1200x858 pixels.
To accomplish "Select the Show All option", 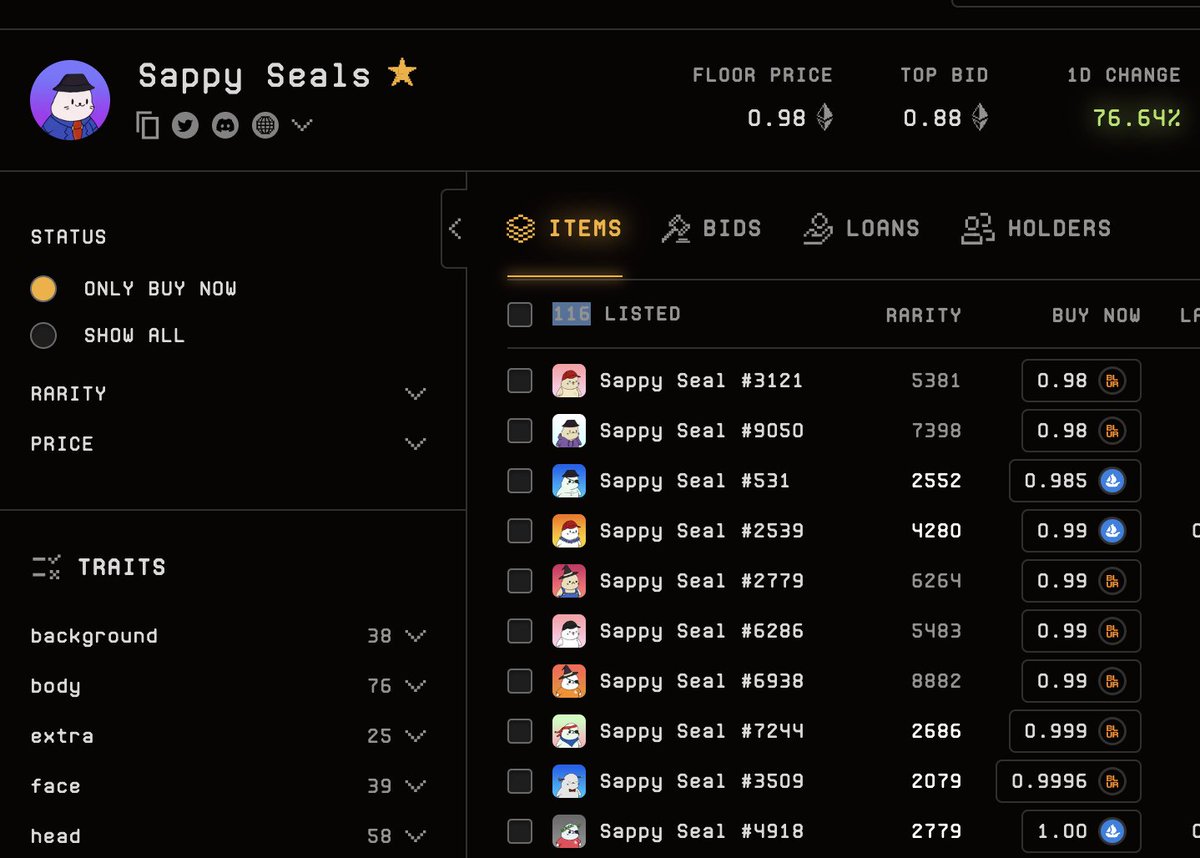I will point(108,335).
